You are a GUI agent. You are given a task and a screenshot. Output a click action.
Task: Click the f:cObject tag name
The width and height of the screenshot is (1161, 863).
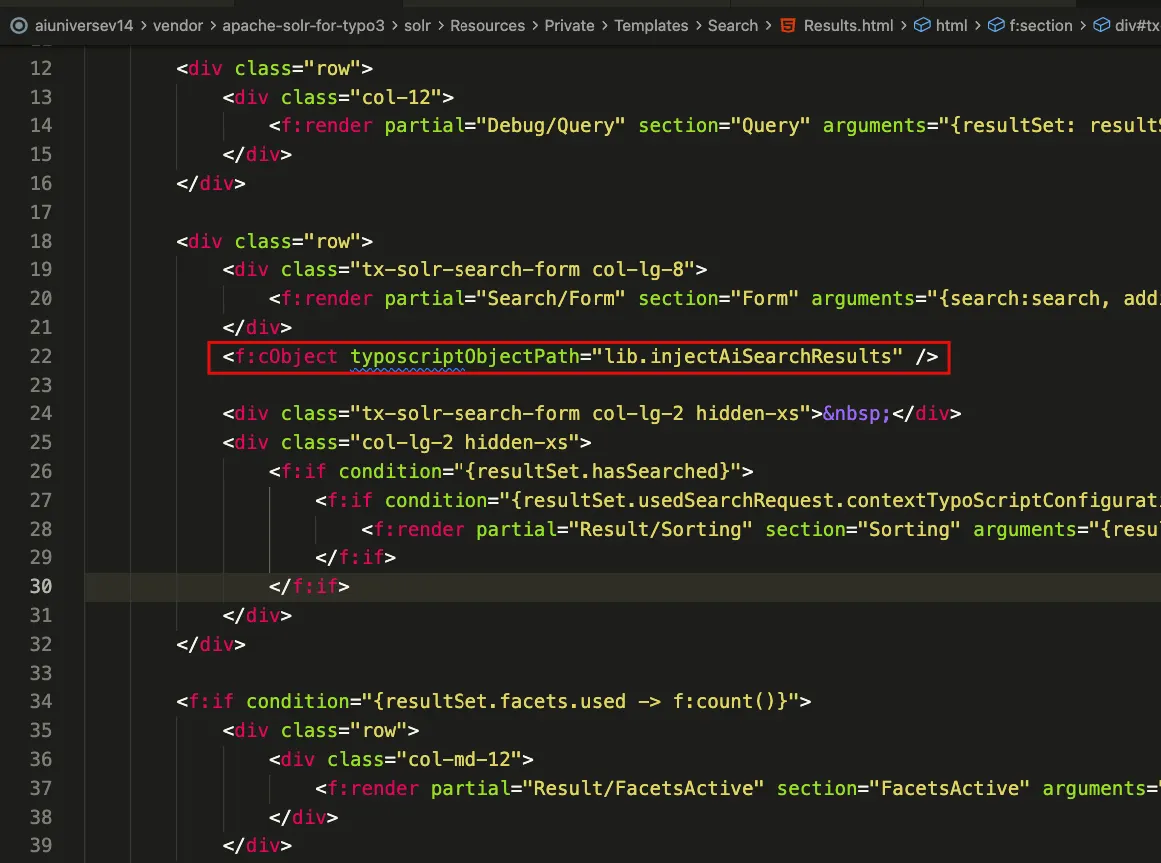[286, 357]
